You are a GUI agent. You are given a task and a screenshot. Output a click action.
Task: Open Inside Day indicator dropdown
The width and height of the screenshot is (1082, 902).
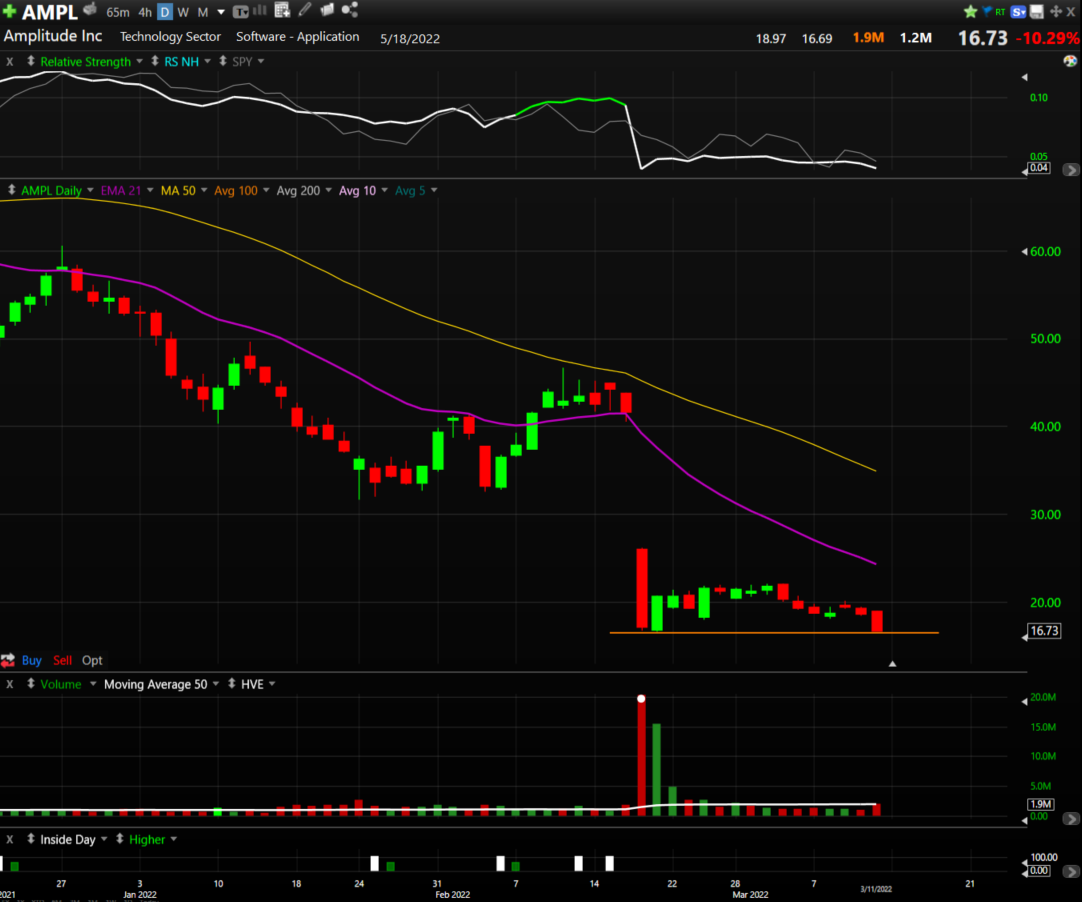(104, 839)
